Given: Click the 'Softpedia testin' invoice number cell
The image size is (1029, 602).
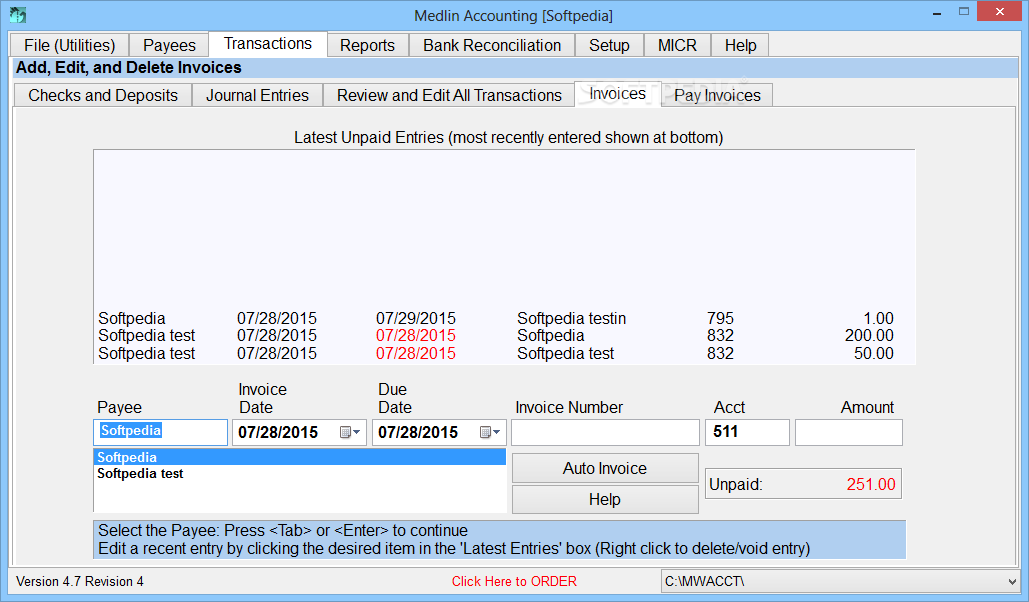Looking at the screenshot, I should tap(571, 318).
